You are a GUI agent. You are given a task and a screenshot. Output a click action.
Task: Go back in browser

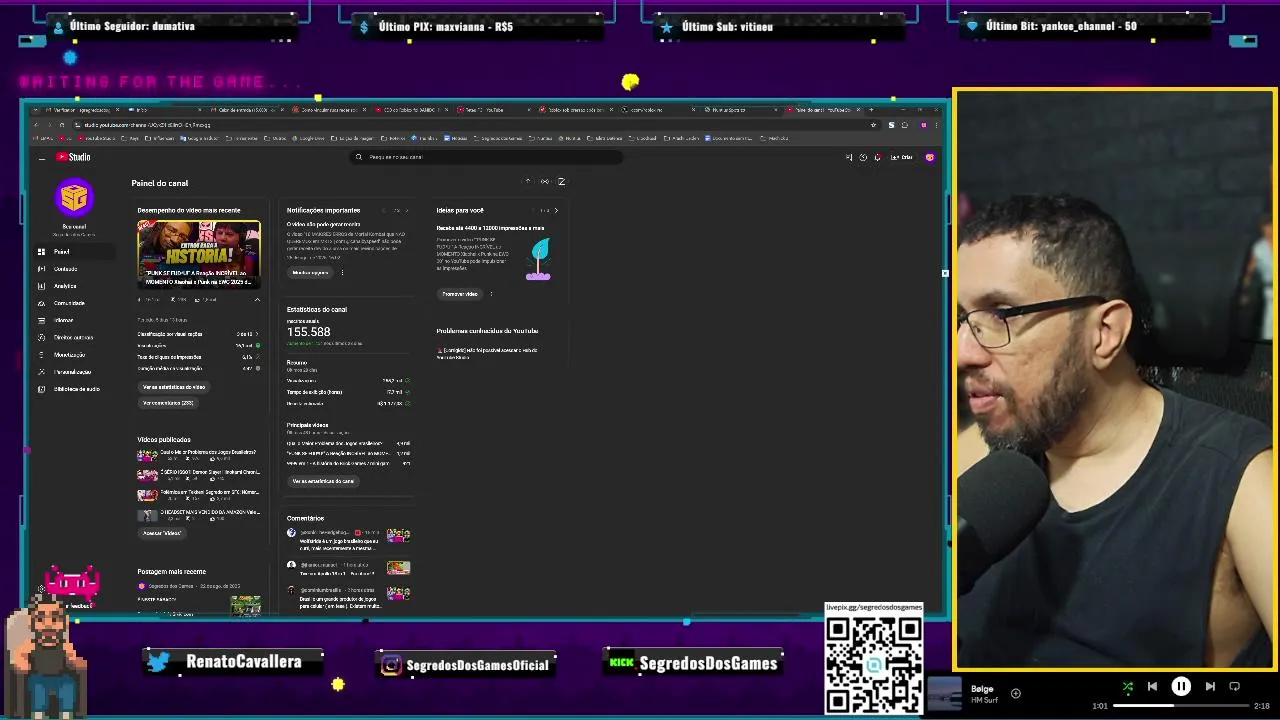[x=37, y=125]
